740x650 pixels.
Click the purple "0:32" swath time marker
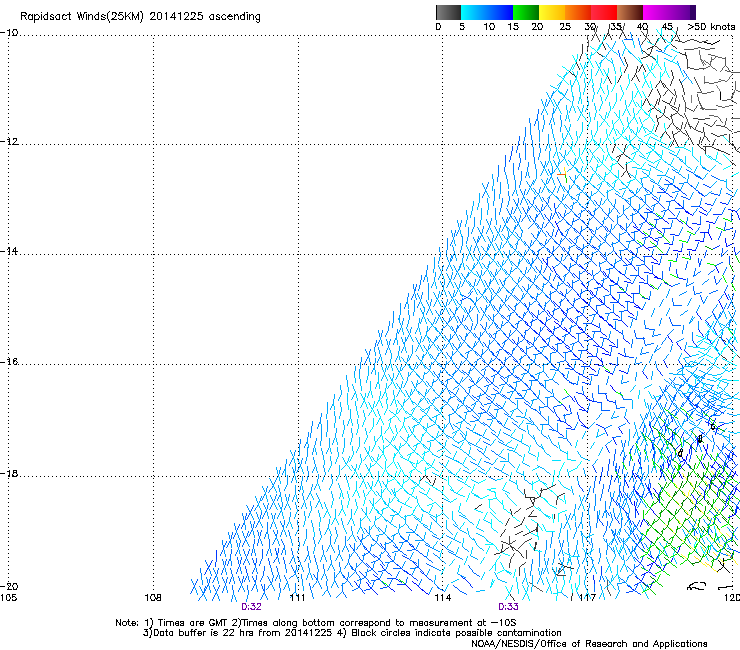tap(251, 607)
